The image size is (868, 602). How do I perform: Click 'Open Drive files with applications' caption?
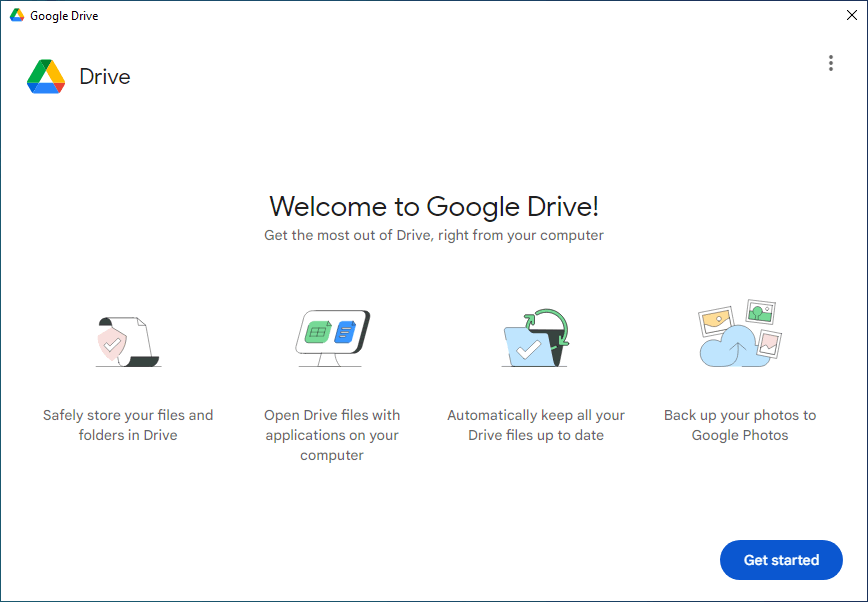click(332, 435)
